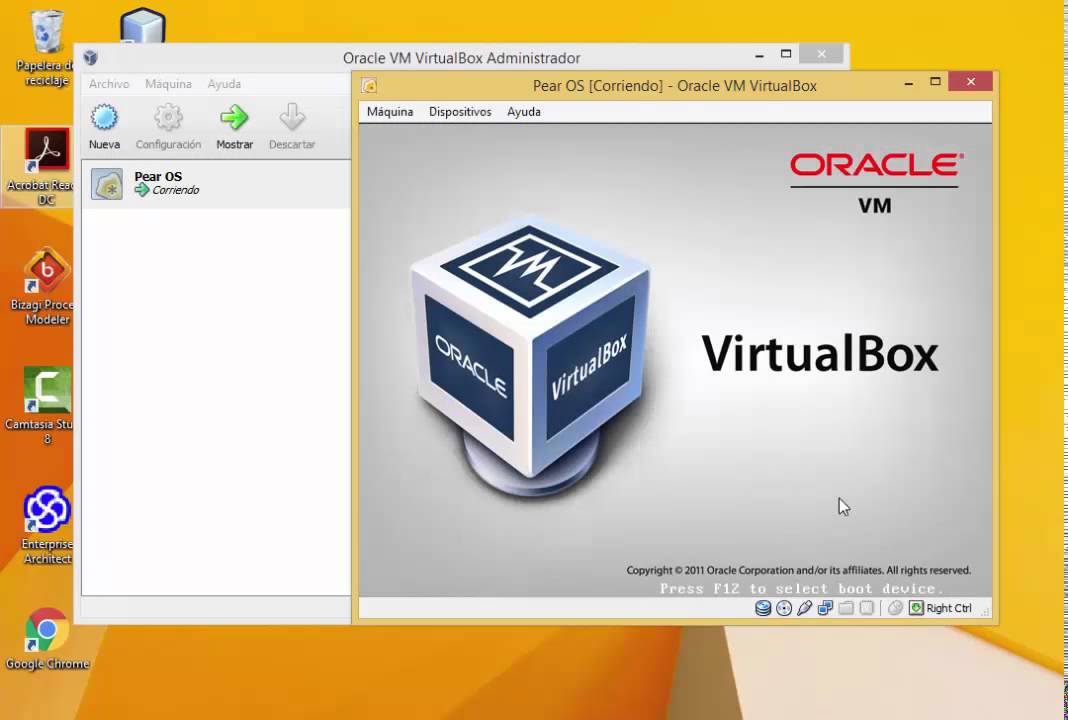Click the host key green arrow icon
Viewport: 1068px width, 720px height.
tap(916, 608)
